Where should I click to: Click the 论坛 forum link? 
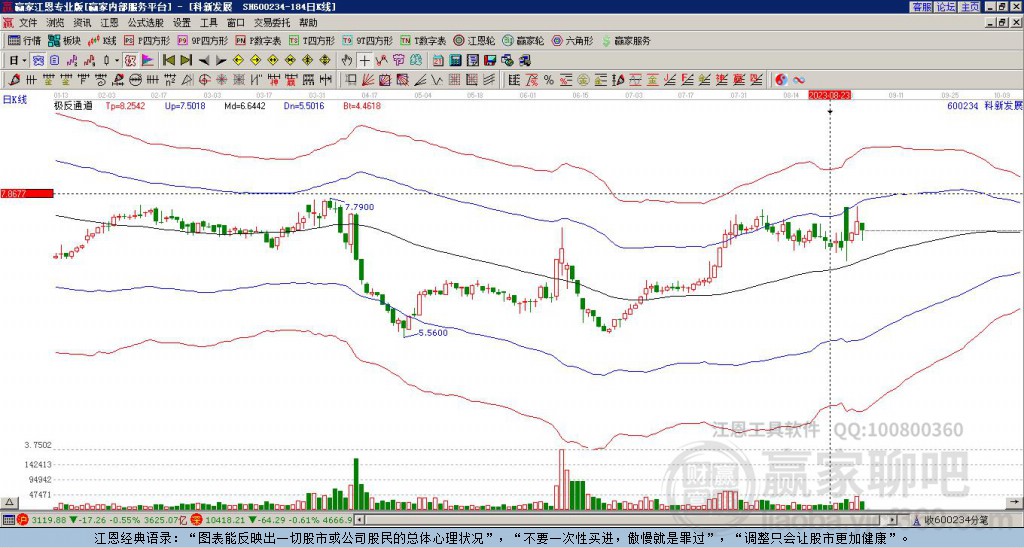pyautogui.click(x=946, y=7)
